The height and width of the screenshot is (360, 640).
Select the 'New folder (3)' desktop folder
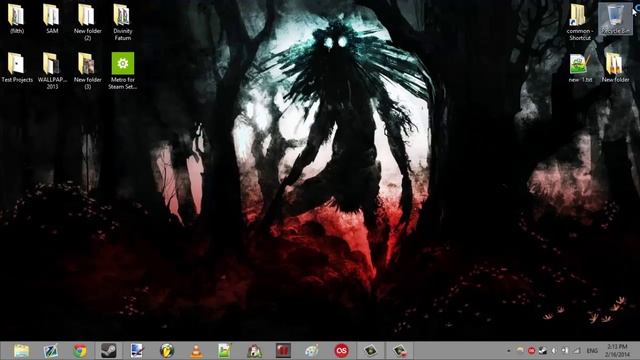[x=87, y=71]
